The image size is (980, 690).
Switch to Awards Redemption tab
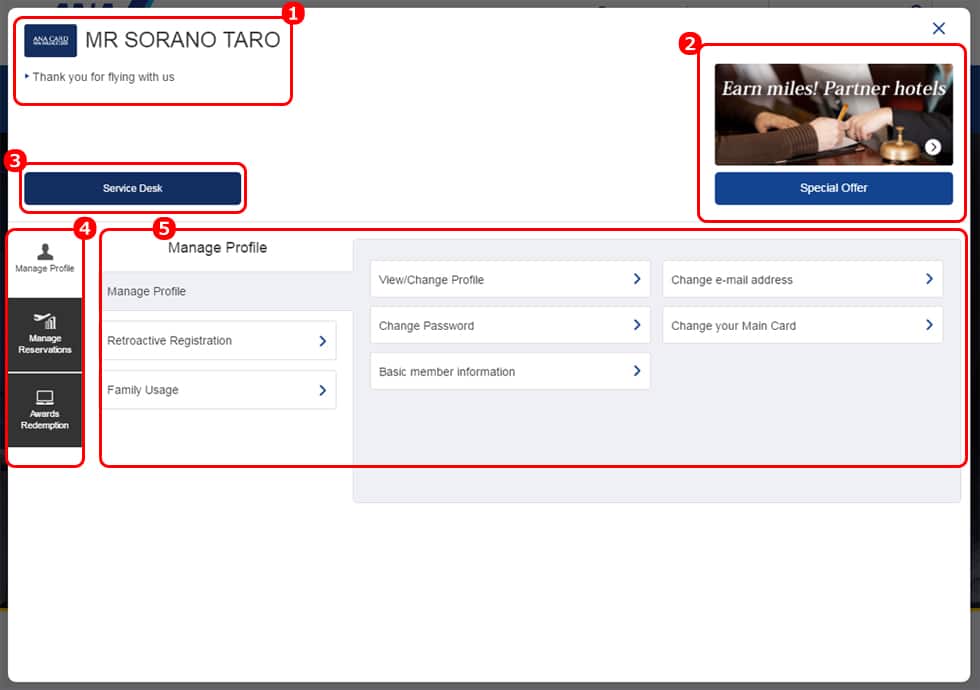click(x=45, y=411)
